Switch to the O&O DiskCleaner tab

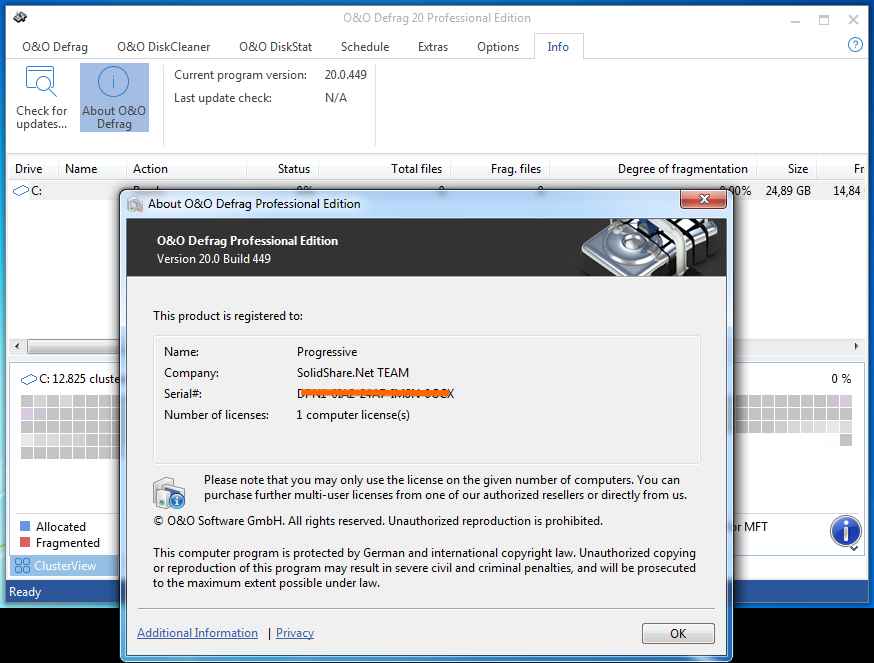coord(162,46)
